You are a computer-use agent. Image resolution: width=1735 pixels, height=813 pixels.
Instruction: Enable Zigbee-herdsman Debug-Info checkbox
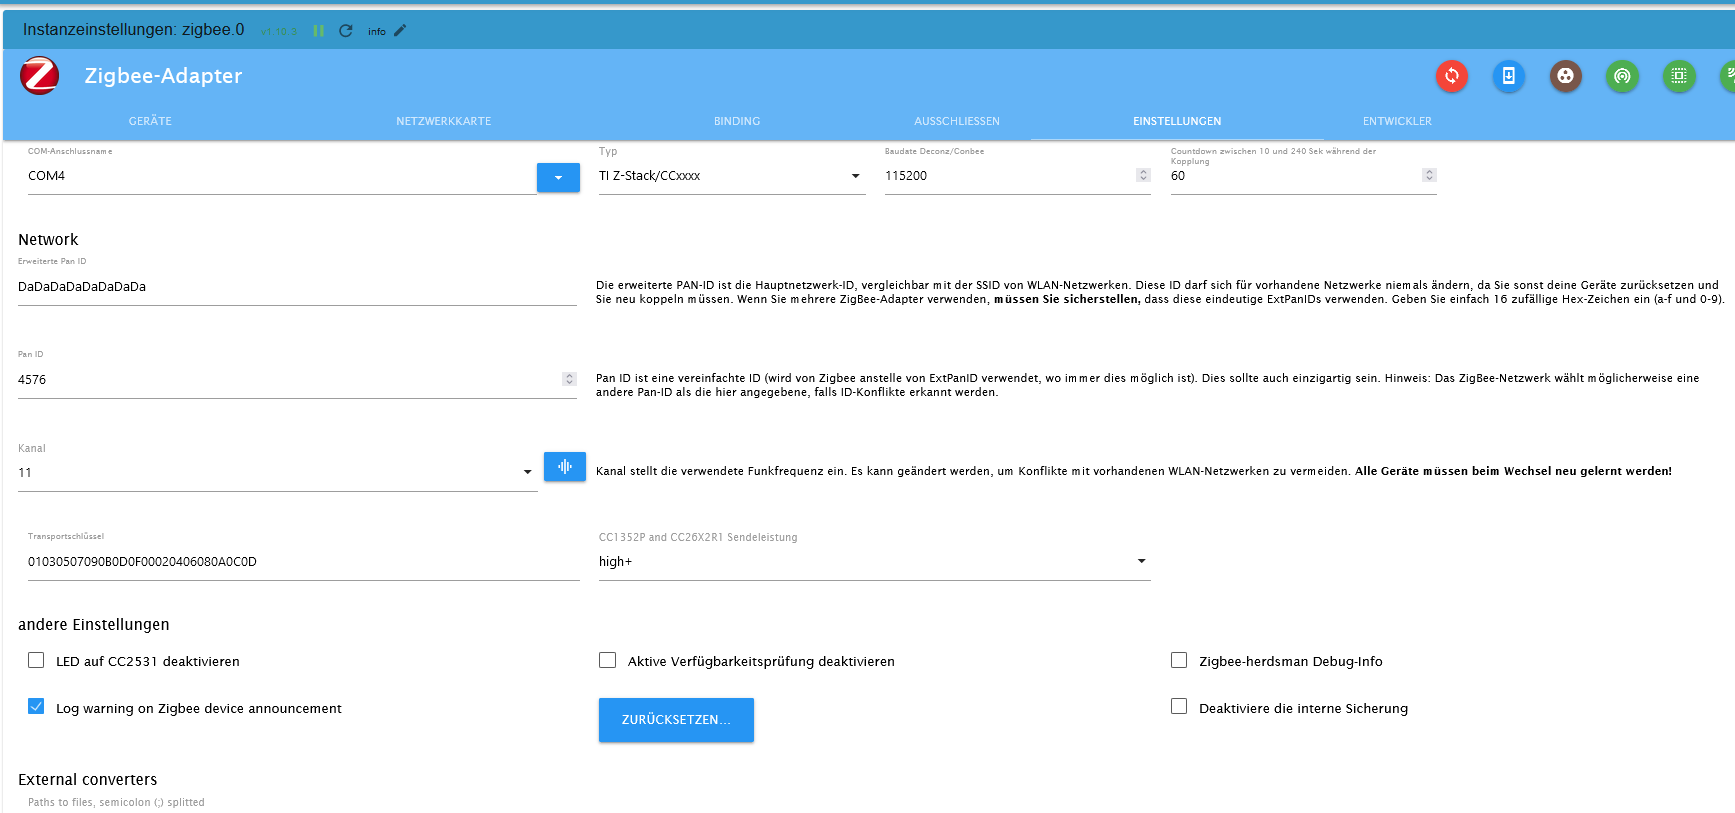point(1179,660)
